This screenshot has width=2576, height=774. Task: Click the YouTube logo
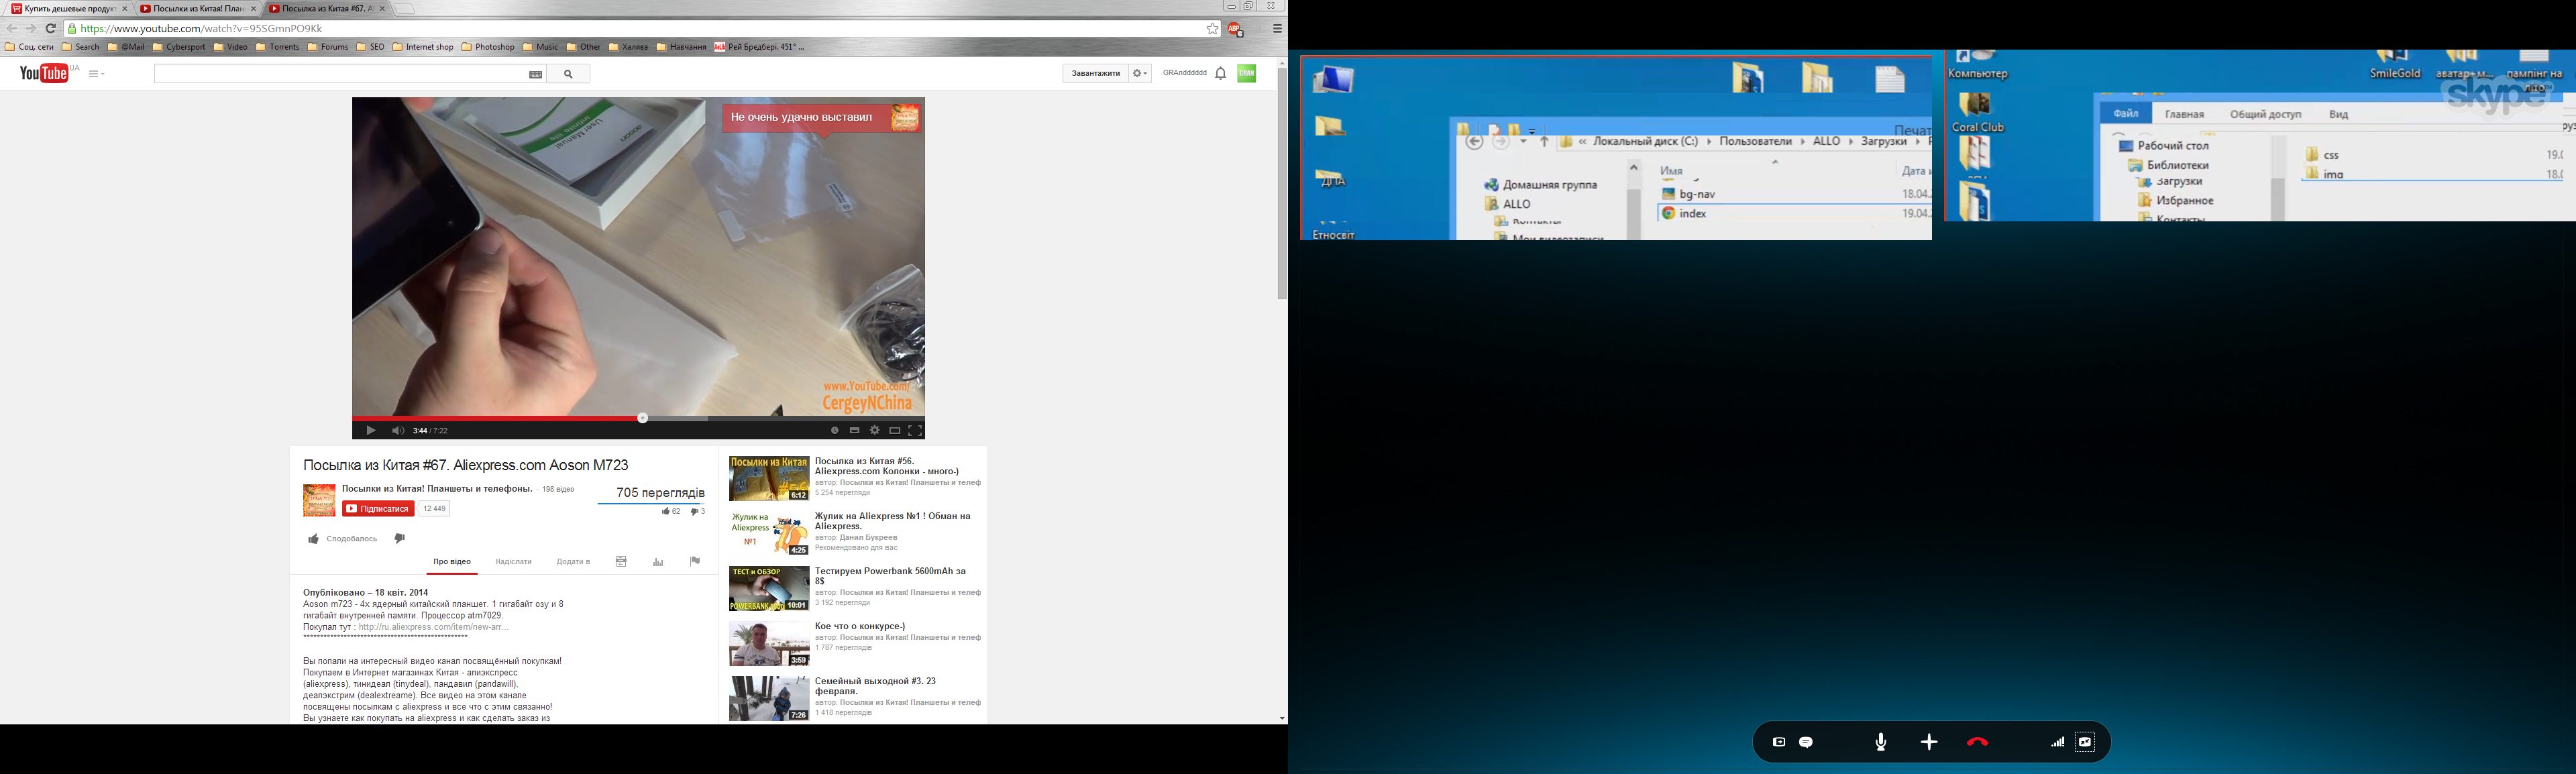(44, 73)
